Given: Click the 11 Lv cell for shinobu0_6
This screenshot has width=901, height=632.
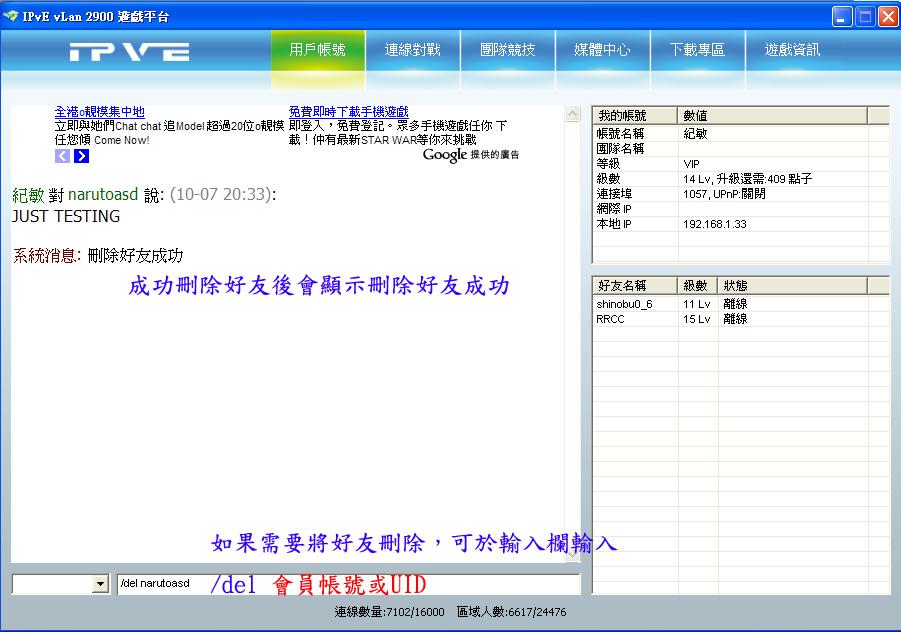Looking at the screenshot, I should [696, 304].
